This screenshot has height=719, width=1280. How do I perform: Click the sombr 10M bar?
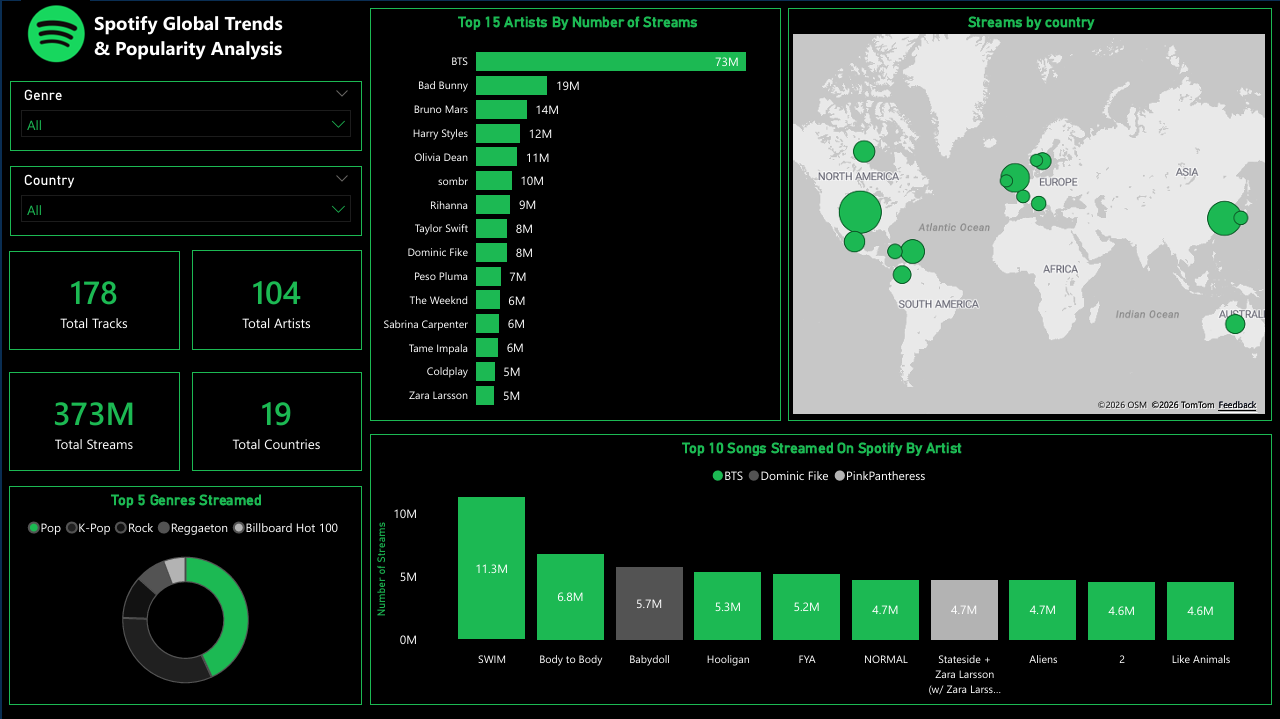pos(494,181)
